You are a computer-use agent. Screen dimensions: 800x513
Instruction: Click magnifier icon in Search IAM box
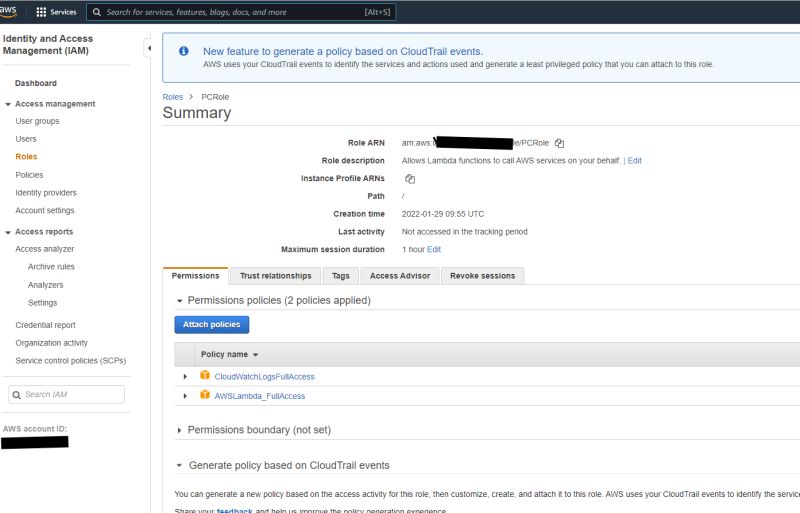pos(16,395)
